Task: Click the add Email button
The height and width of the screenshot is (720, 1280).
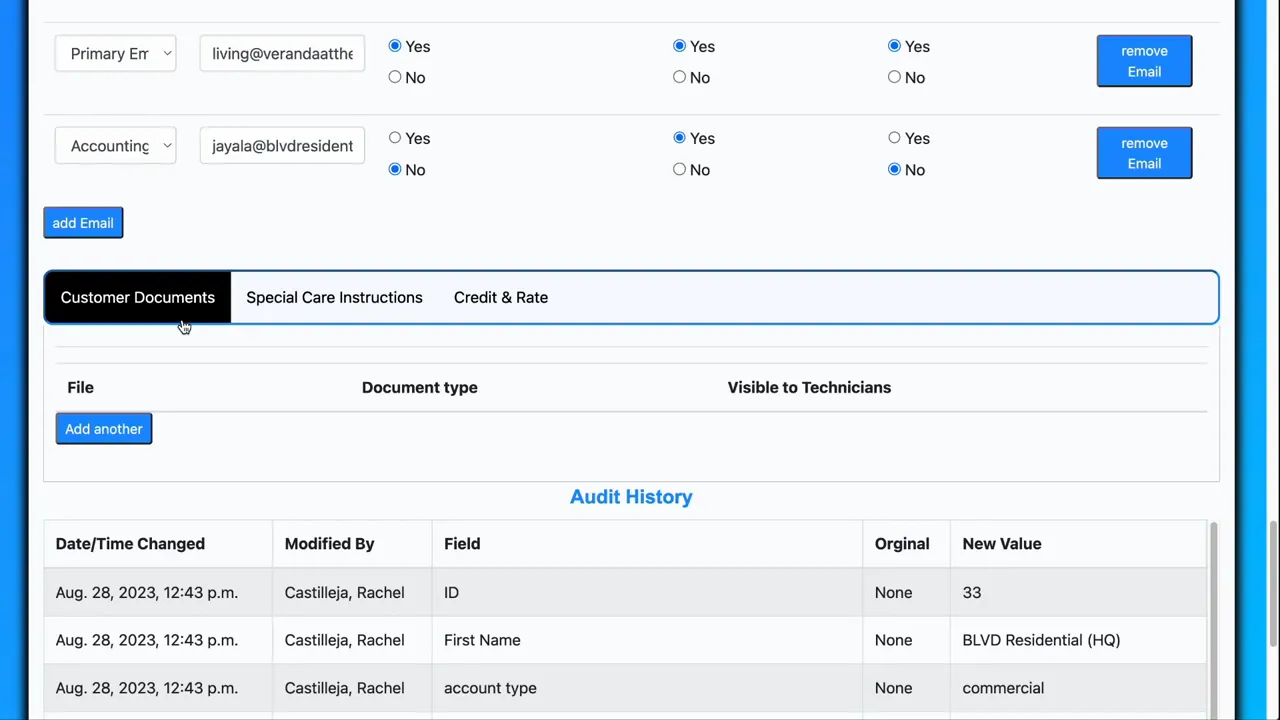Action: tap(83, 223)
